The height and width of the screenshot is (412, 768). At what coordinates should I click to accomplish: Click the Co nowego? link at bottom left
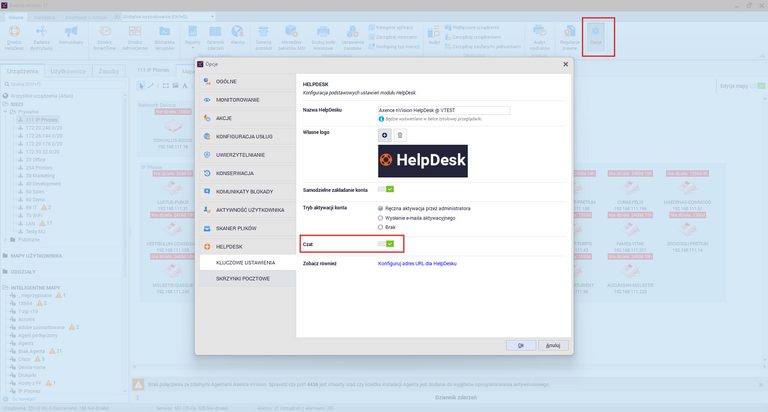point(24,399)
